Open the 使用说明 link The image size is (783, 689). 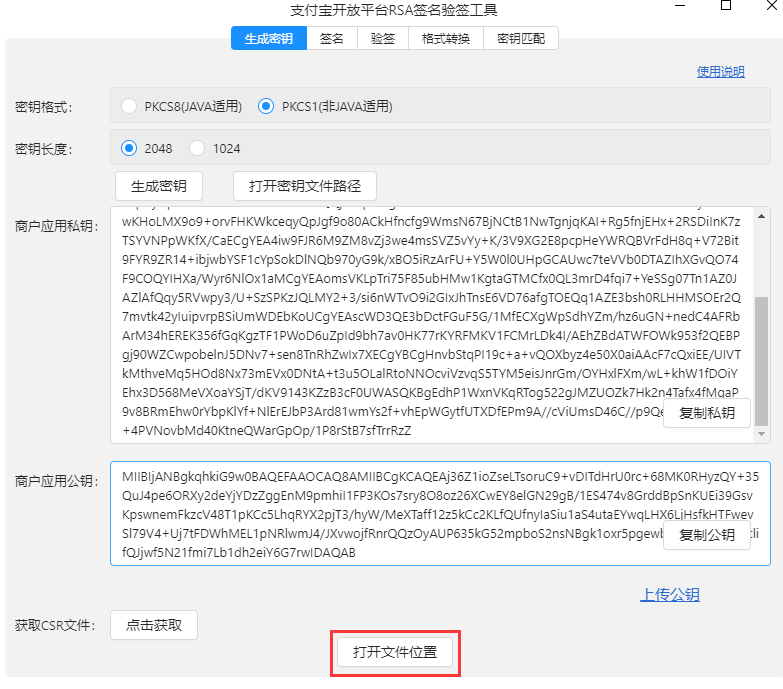(721, 72)
